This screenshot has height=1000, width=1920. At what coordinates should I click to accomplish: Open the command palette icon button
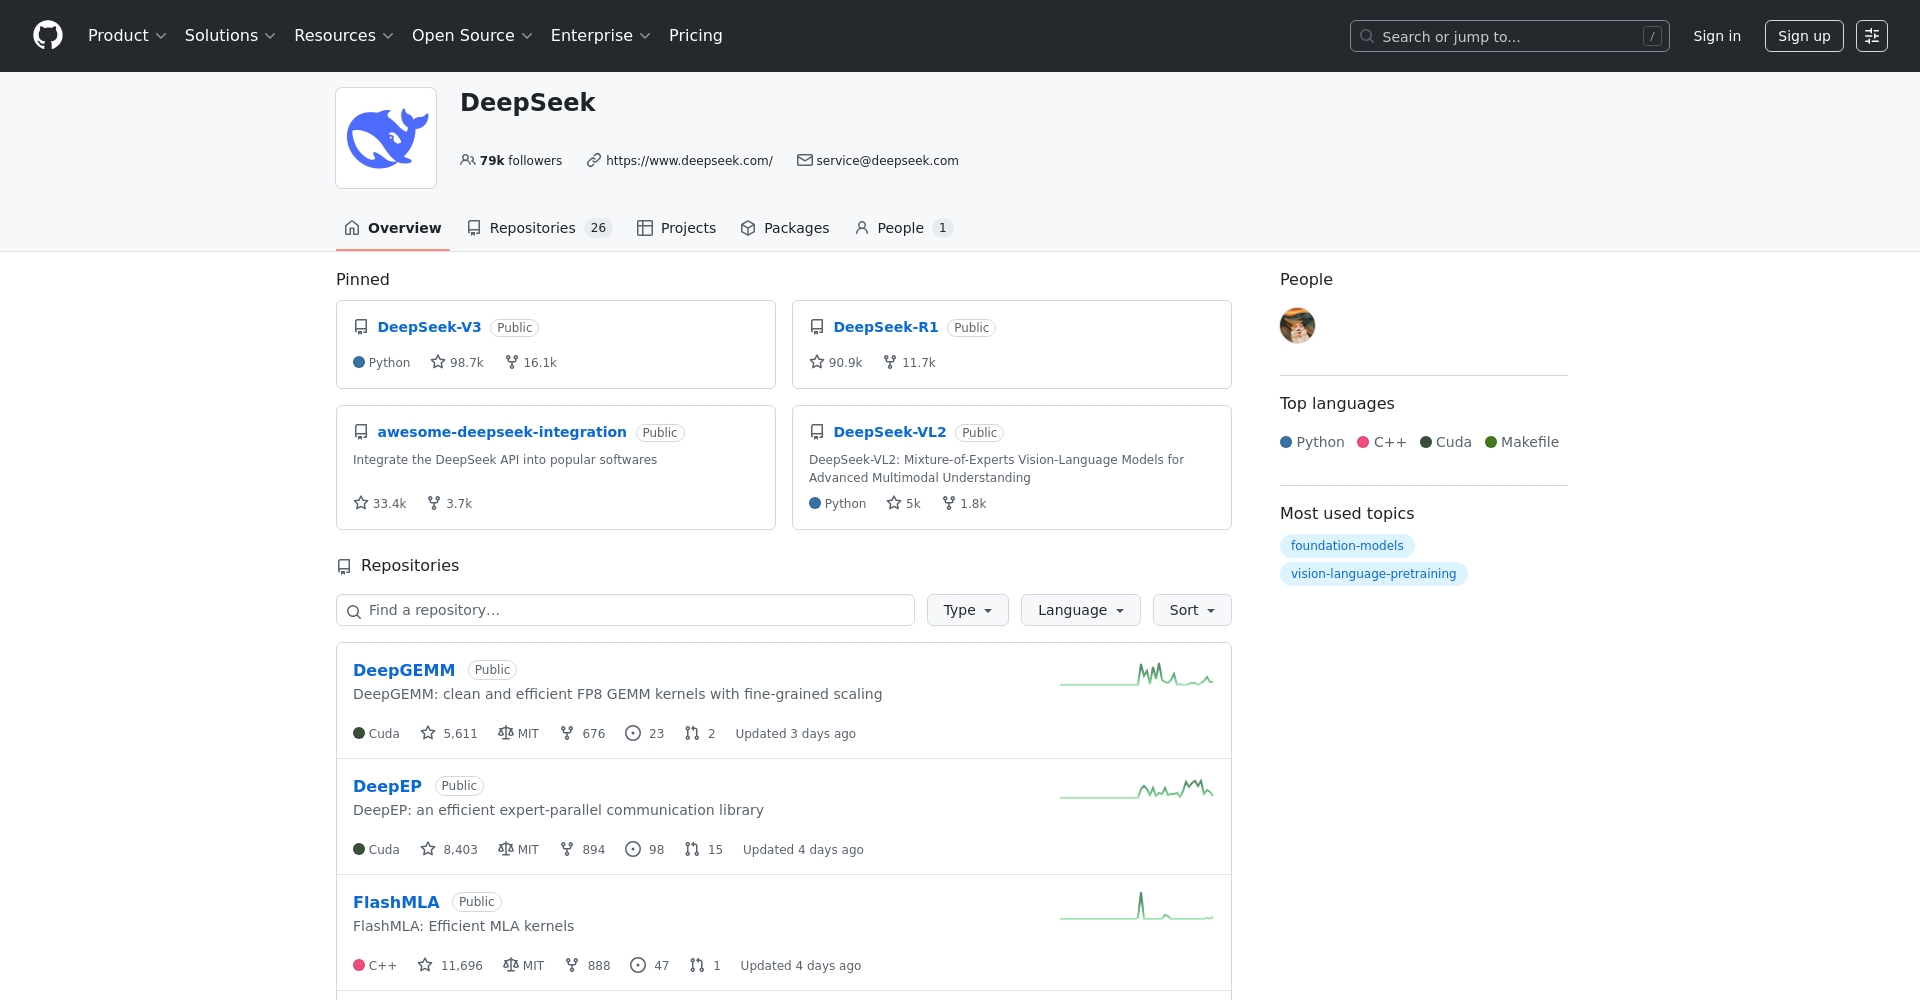pyautogui.click(x=1872, y=36)
